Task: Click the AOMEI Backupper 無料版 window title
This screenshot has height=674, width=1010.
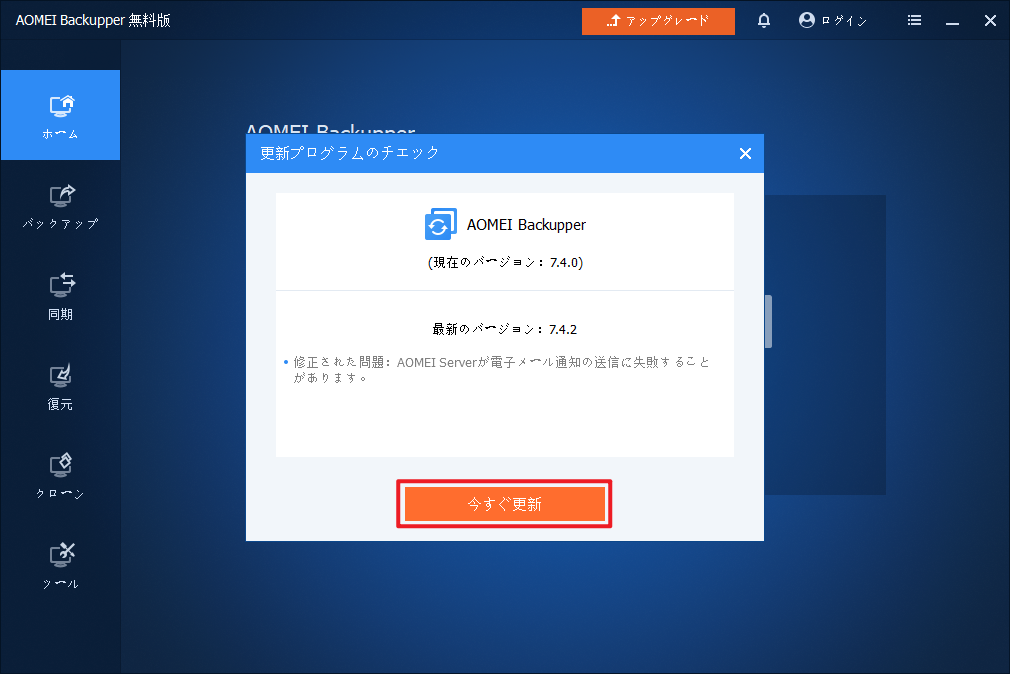Action: 93,21
